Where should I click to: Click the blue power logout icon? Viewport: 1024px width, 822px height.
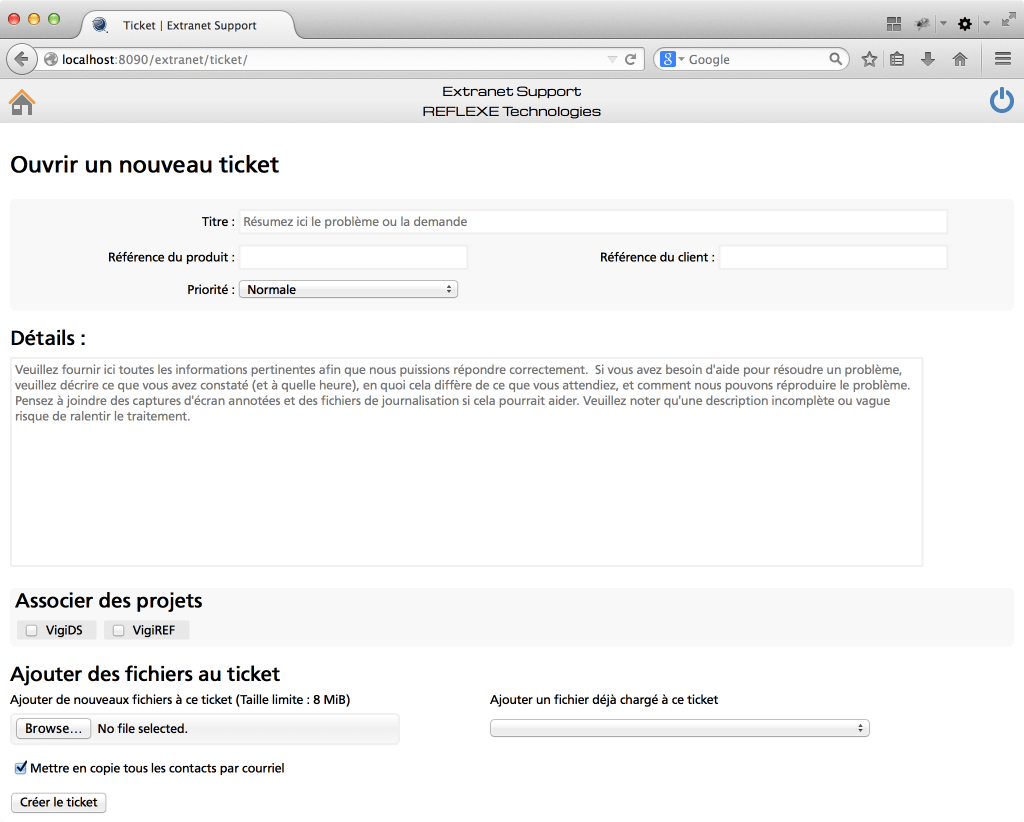[1002, 101]
